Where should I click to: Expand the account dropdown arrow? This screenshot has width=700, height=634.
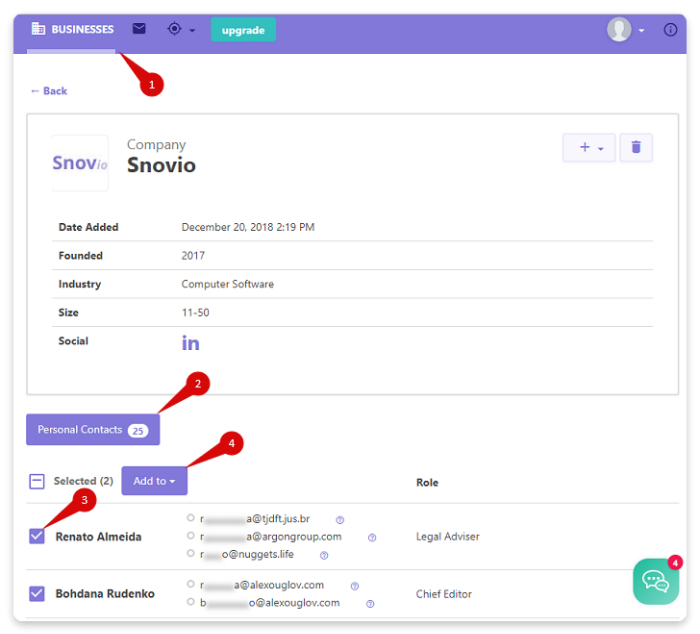642,30
